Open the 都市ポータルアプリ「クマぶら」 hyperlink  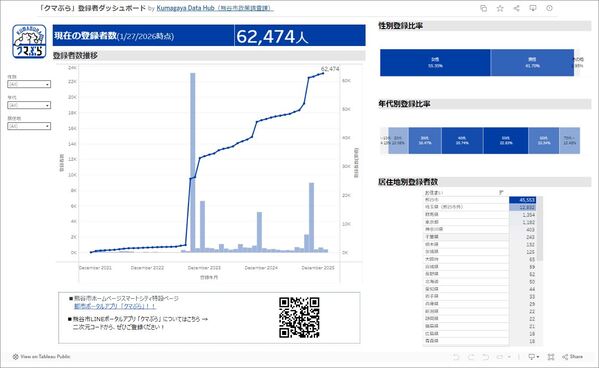(115, 306)
